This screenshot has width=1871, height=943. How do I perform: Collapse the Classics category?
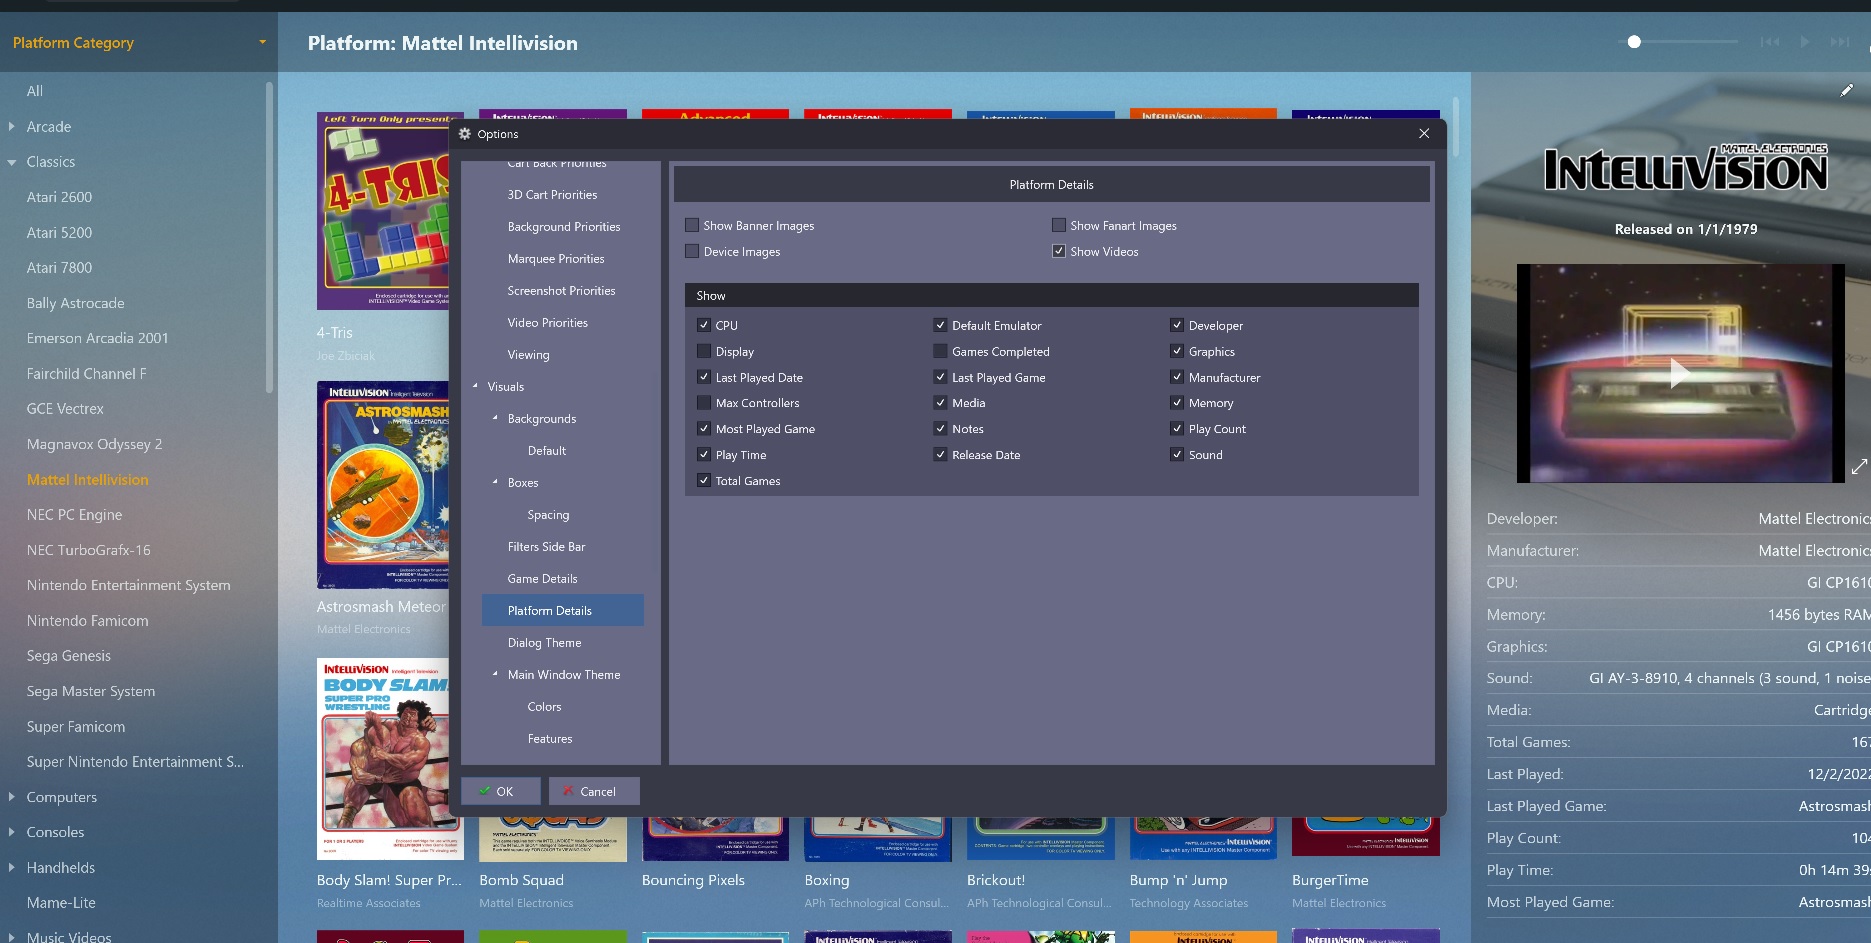(x=12, y=162)
